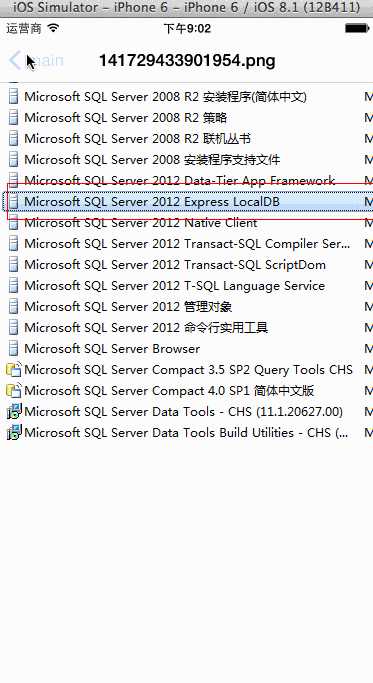Select the Wi-Fi status icon
The image size is (373, 683).
tap(53, 28)
